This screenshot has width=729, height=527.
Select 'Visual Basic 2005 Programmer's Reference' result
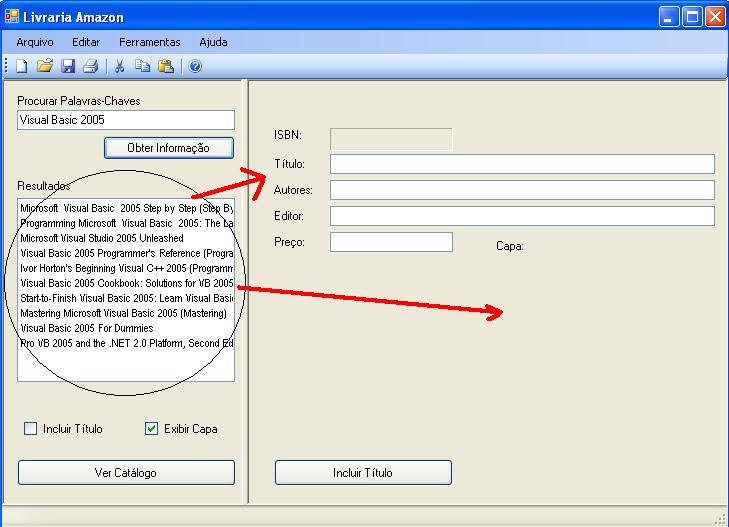pos(126,253)
